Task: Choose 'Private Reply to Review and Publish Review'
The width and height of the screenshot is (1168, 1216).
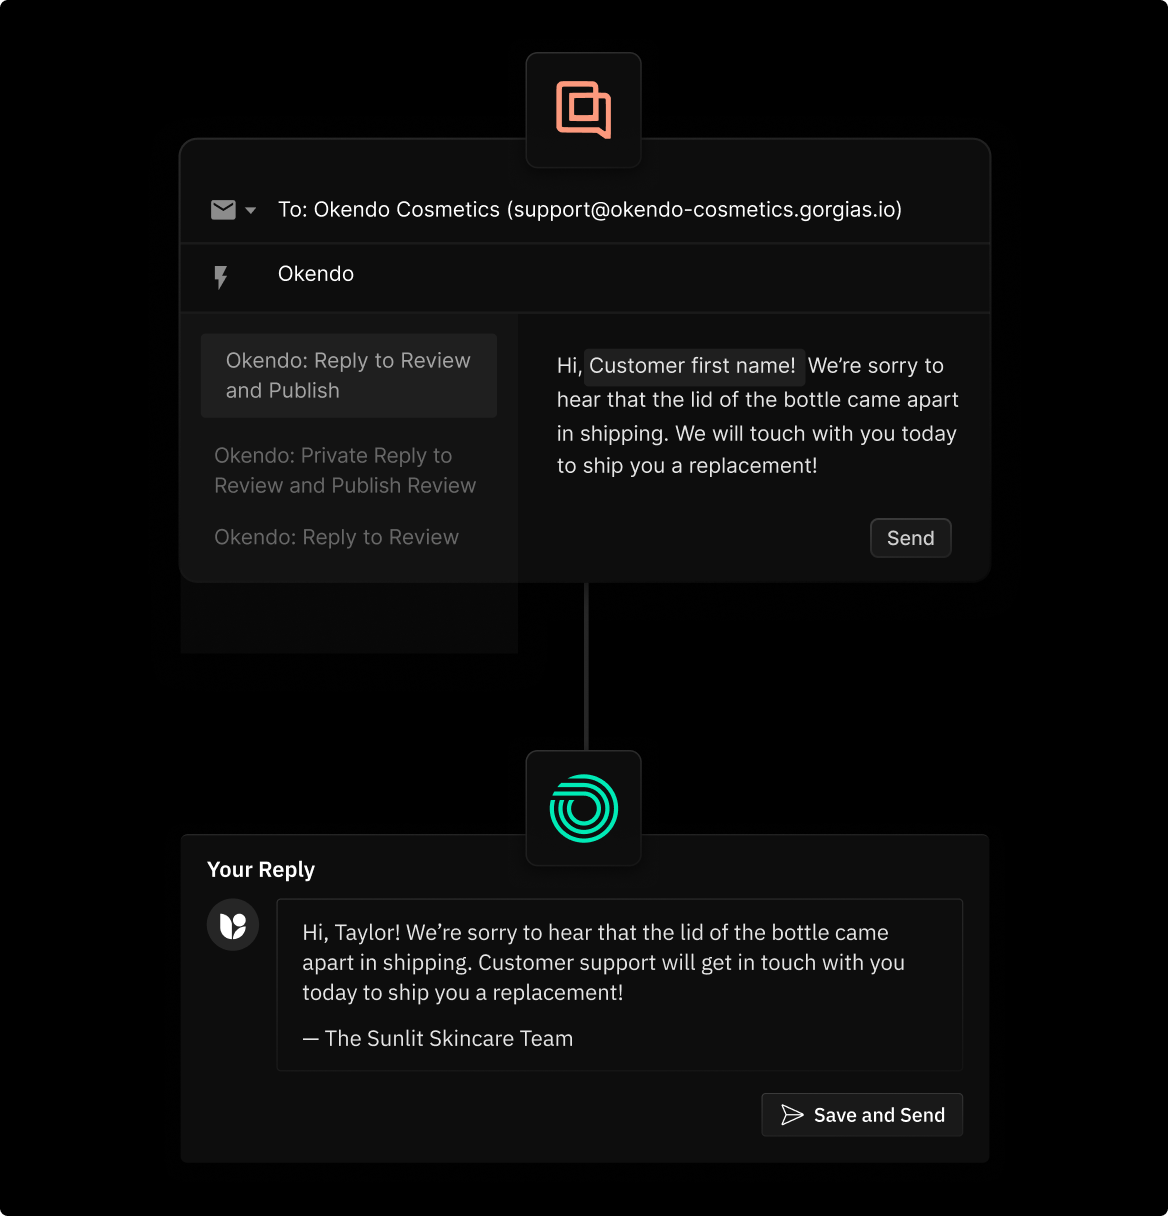Action: 345,470
